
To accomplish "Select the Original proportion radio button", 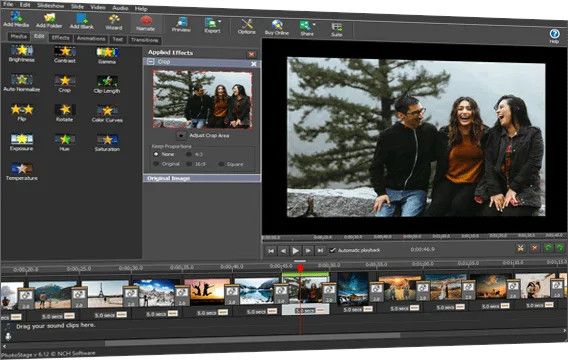I will [x=156, y=164].
